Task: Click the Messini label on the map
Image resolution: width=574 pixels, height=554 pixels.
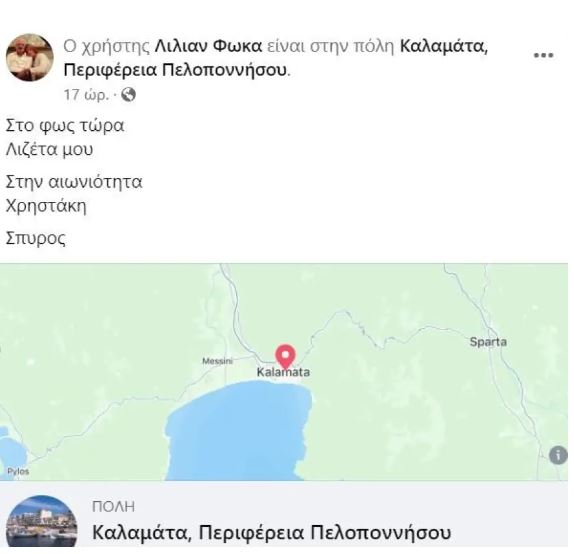Action: tap(217, 361)
